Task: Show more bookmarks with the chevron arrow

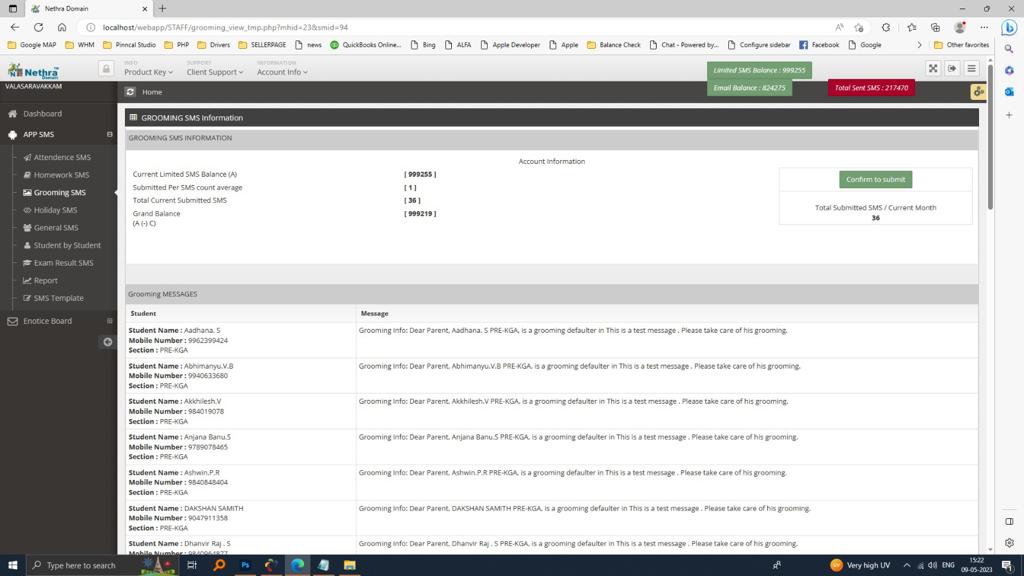Action: pyautogui.click(x=920, y=45)
